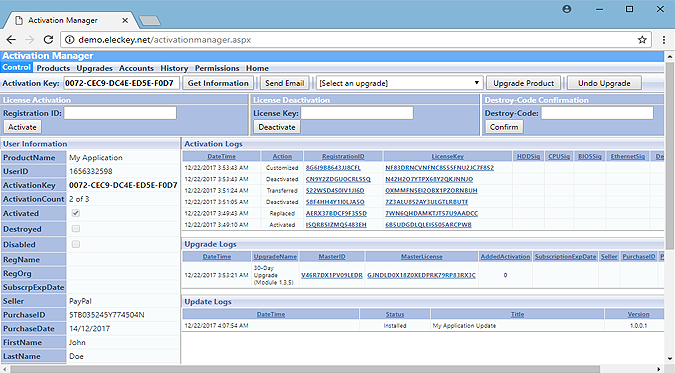Open the MasterID link in Upgrade Logs row
Image resolution: width=675 pixels, height=373 pixels.
click(332, 275)
